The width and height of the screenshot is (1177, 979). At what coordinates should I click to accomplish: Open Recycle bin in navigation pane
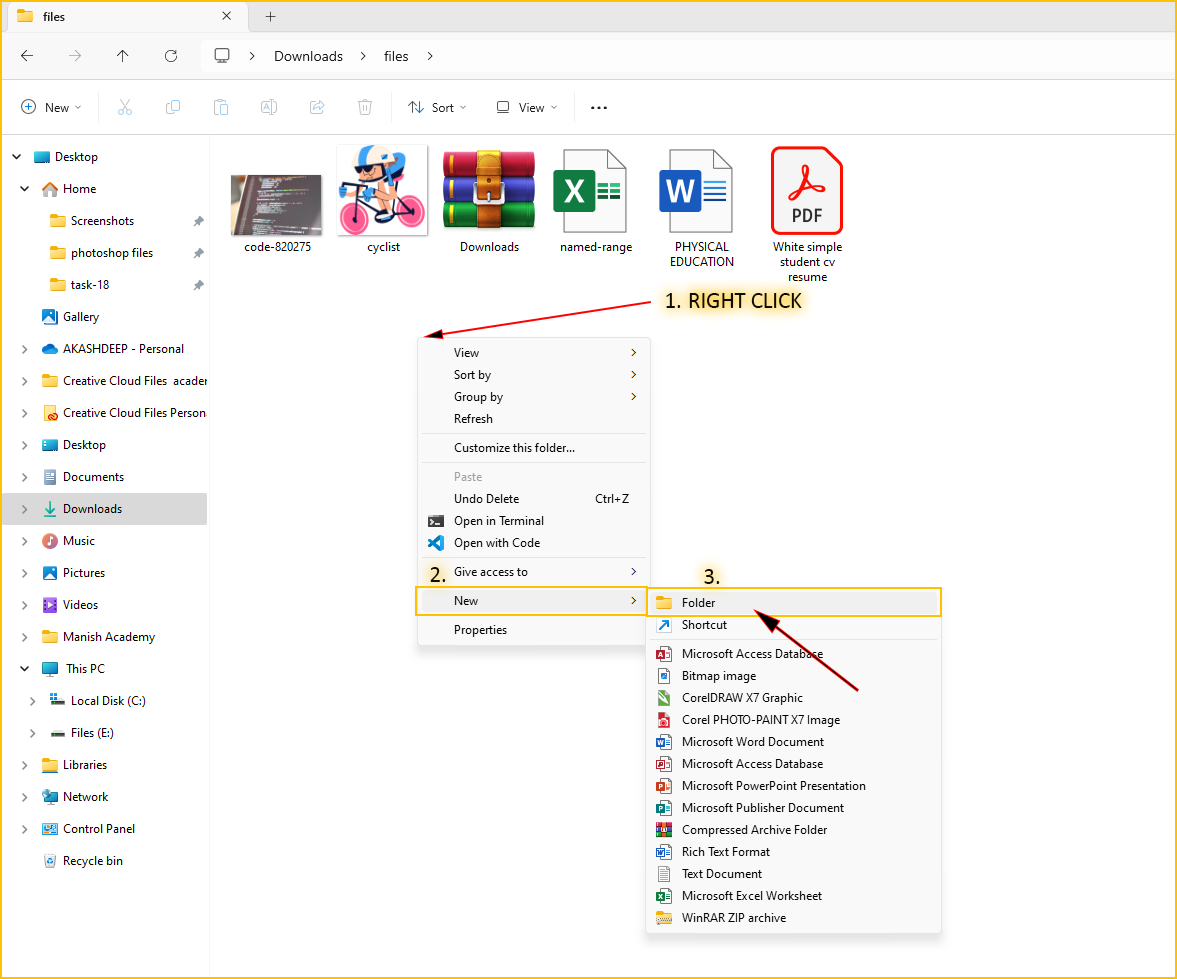[x=92, y=861]
